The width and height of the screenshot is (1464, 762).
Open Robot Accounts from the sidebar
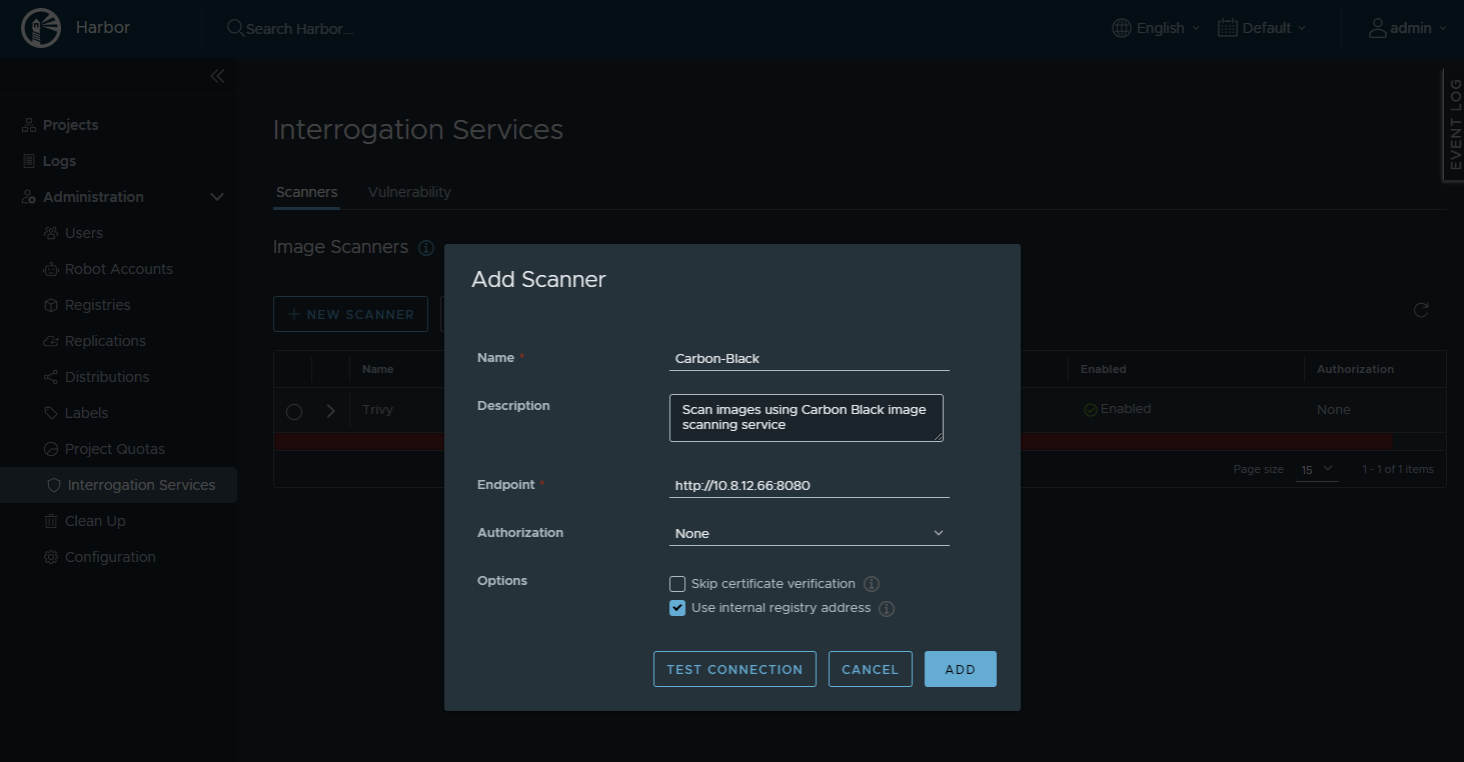tap(118, 269)
